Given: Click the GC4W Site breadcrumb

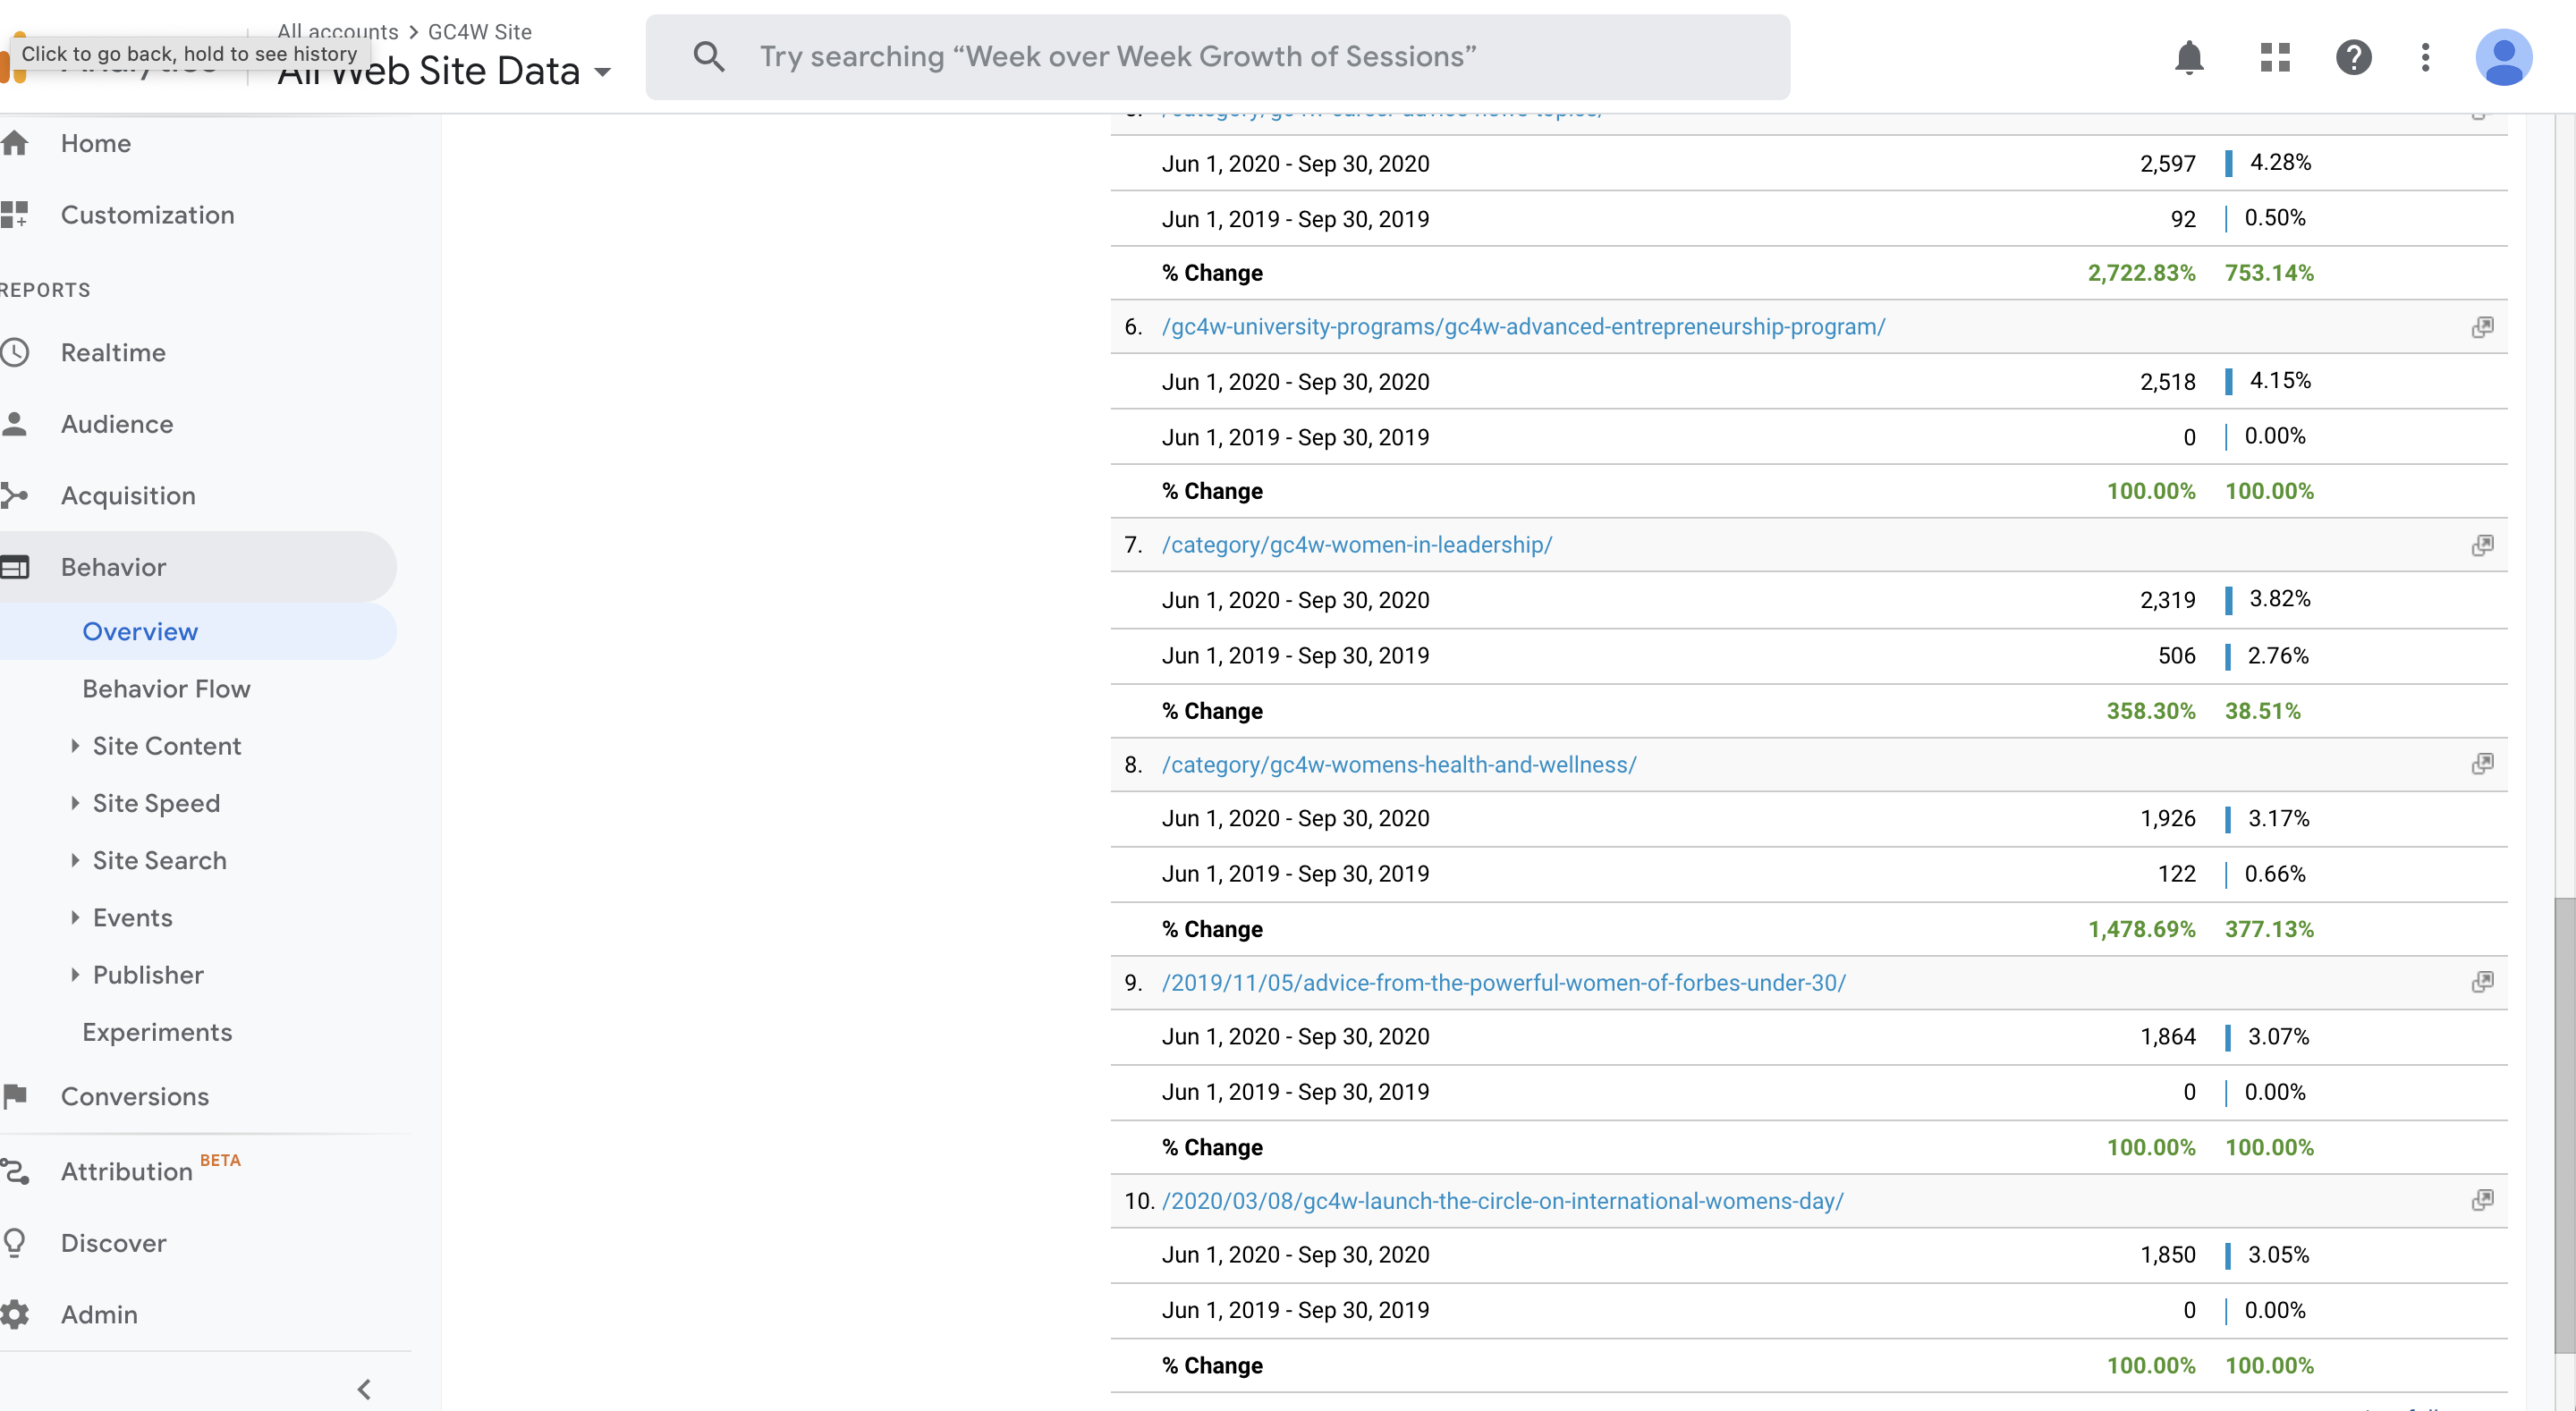Looking at the screenshot, I should point(480,31).
